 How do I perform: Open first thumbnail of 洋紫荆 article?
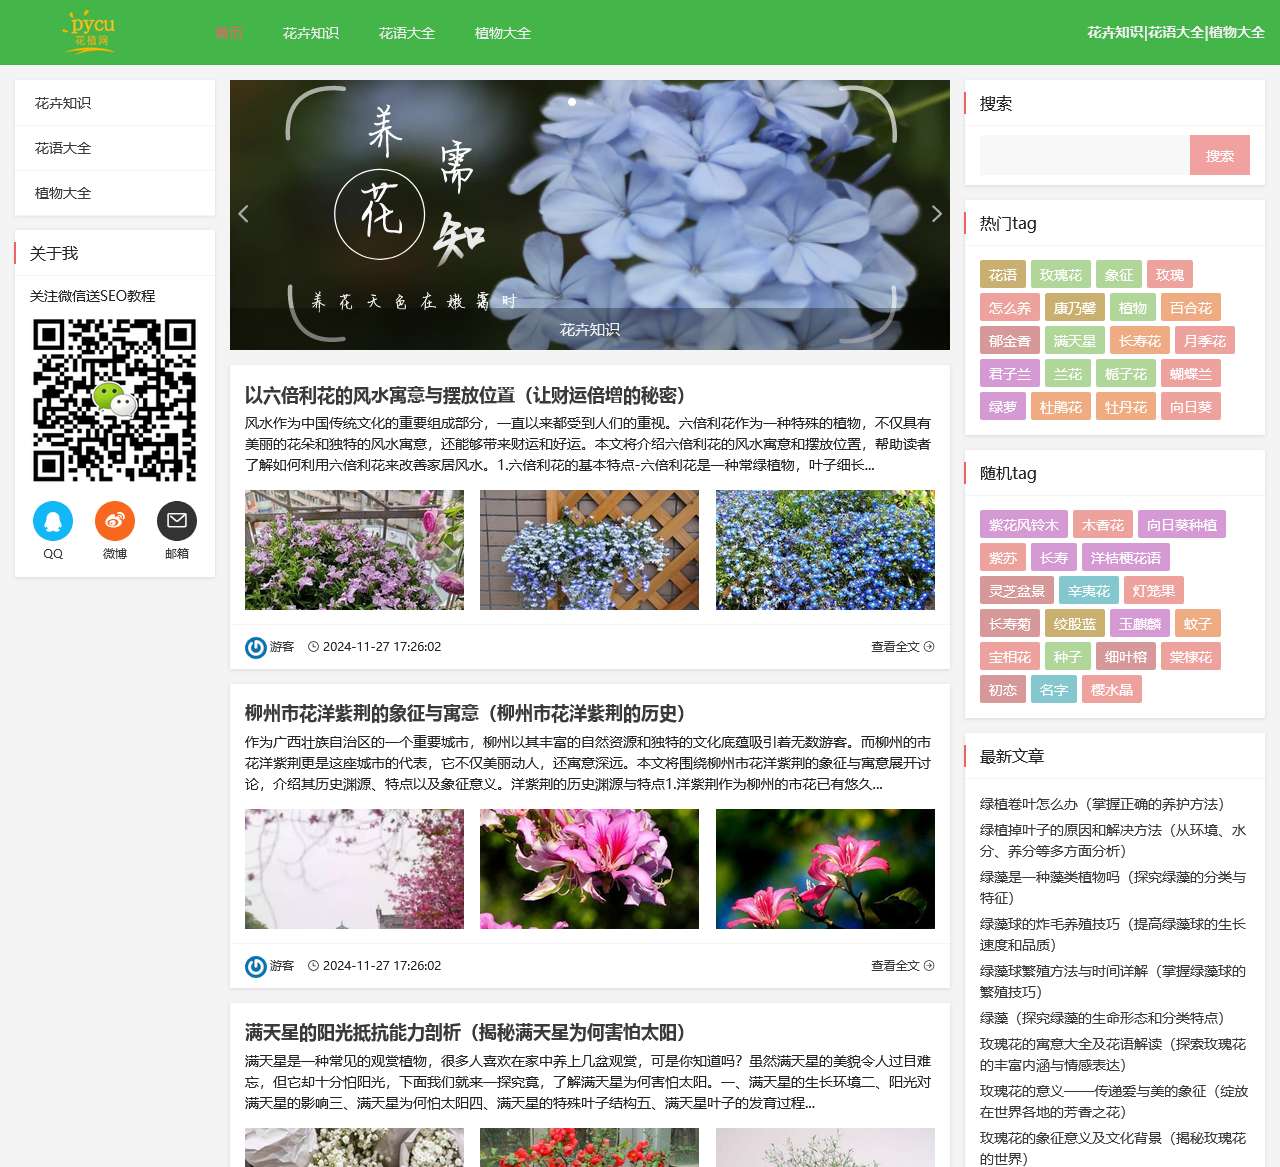(354, 869)
